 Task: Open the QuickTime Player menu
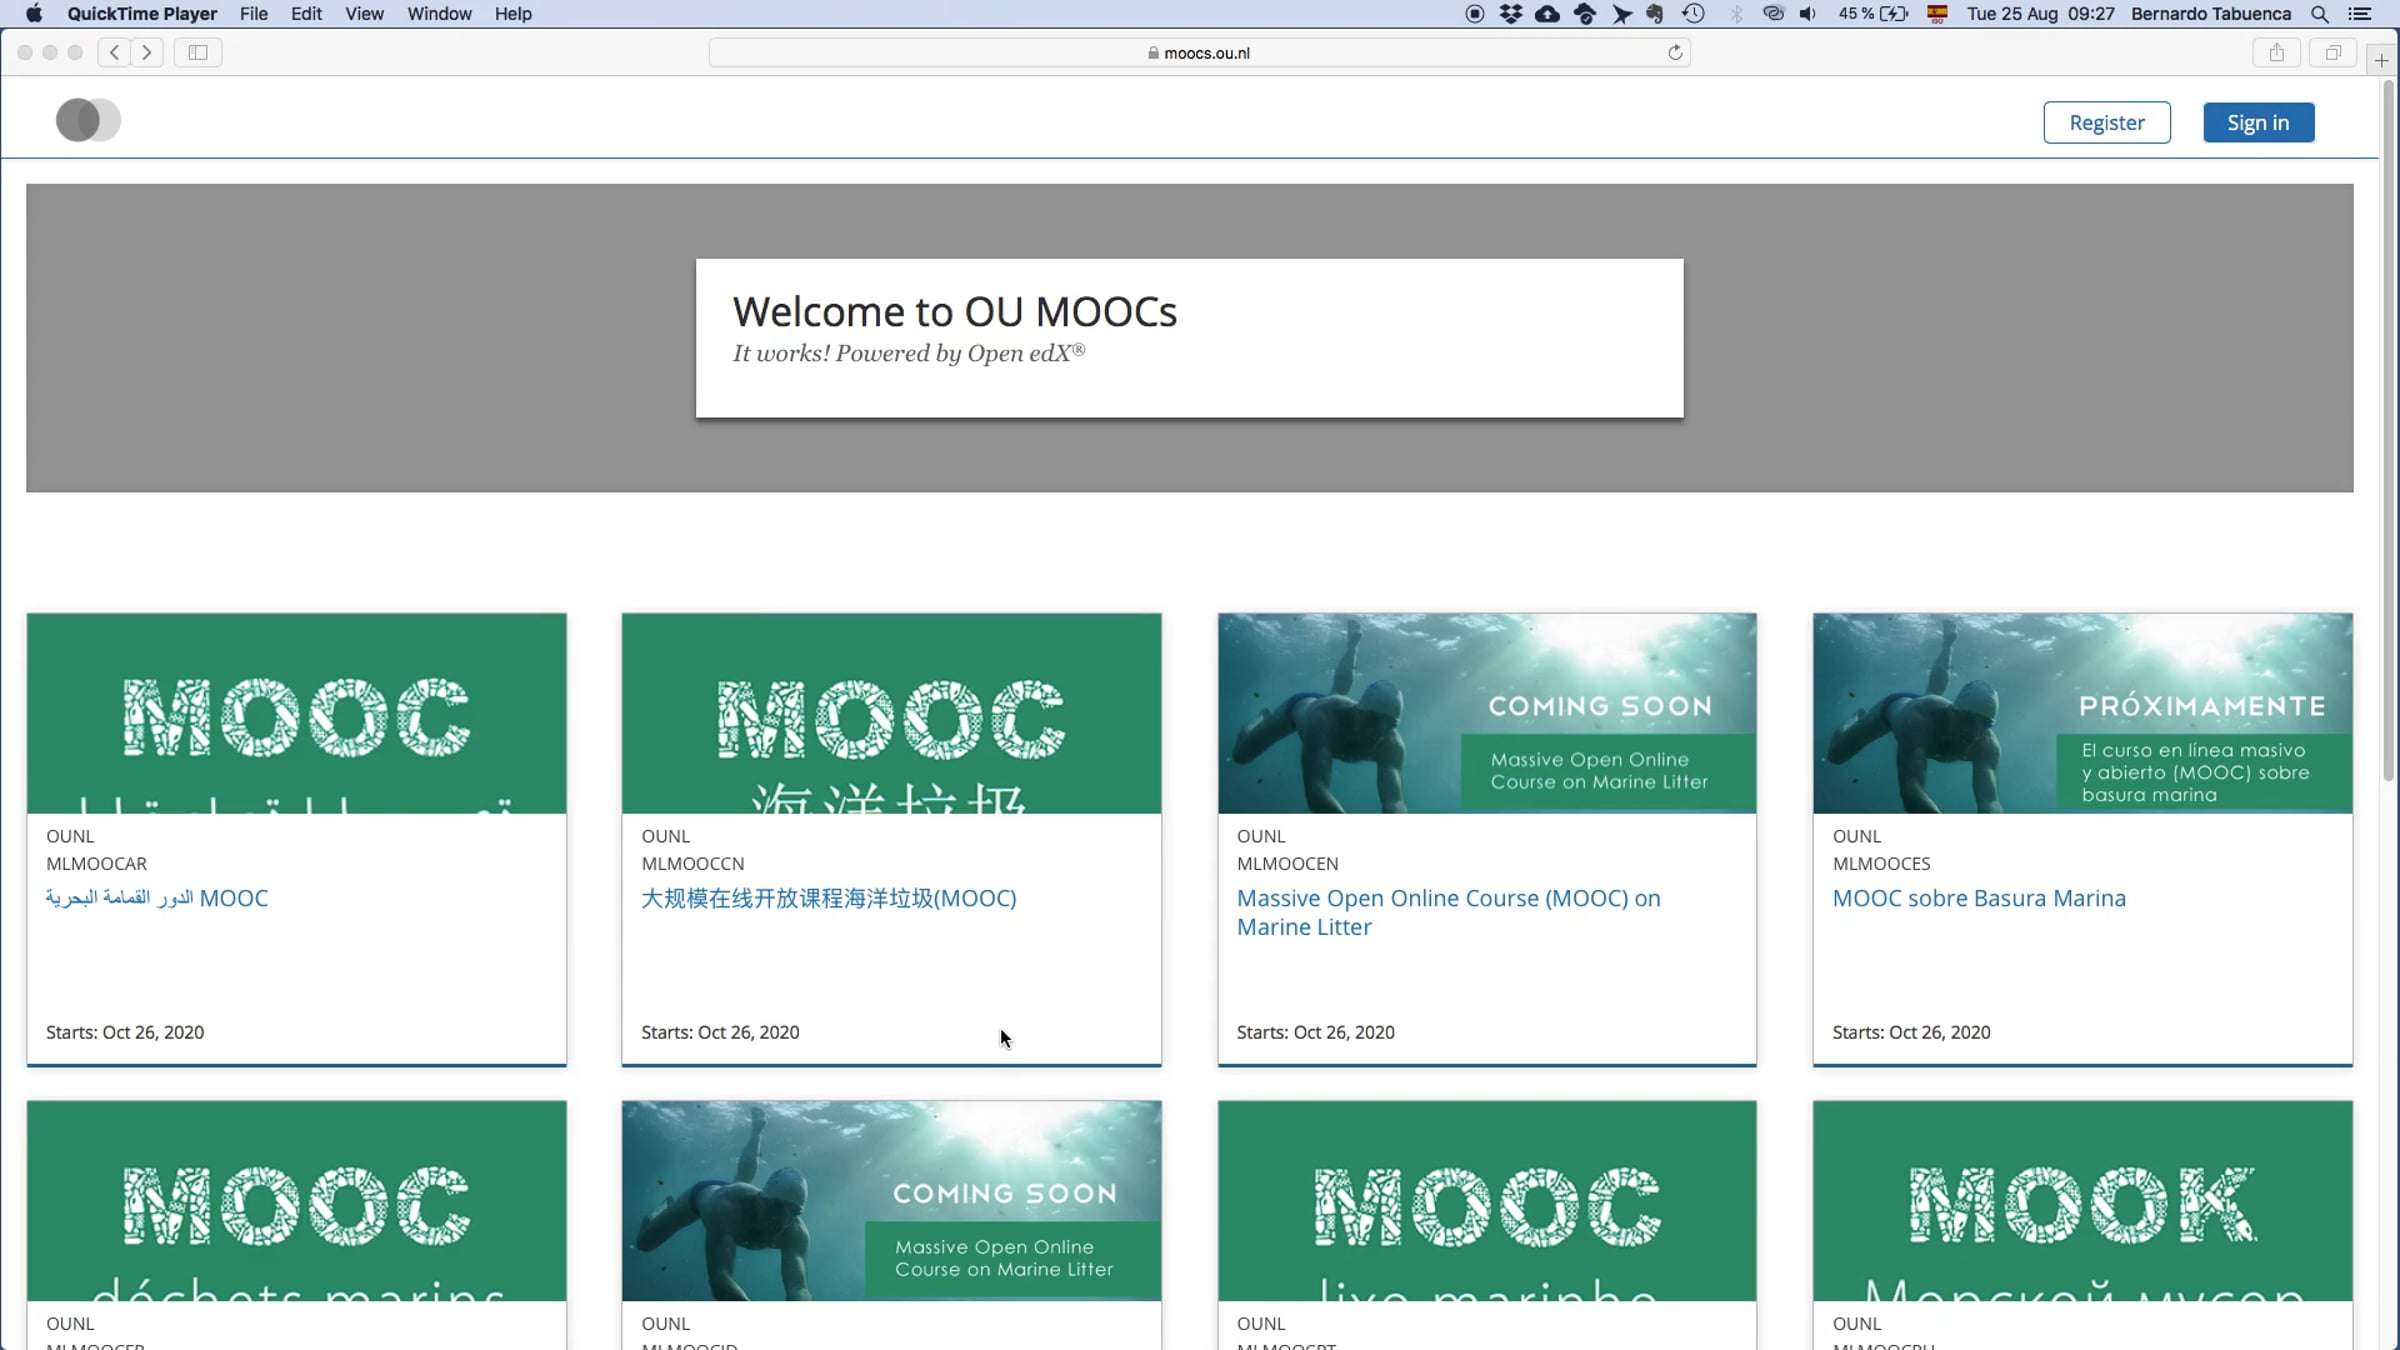[142, 14]
